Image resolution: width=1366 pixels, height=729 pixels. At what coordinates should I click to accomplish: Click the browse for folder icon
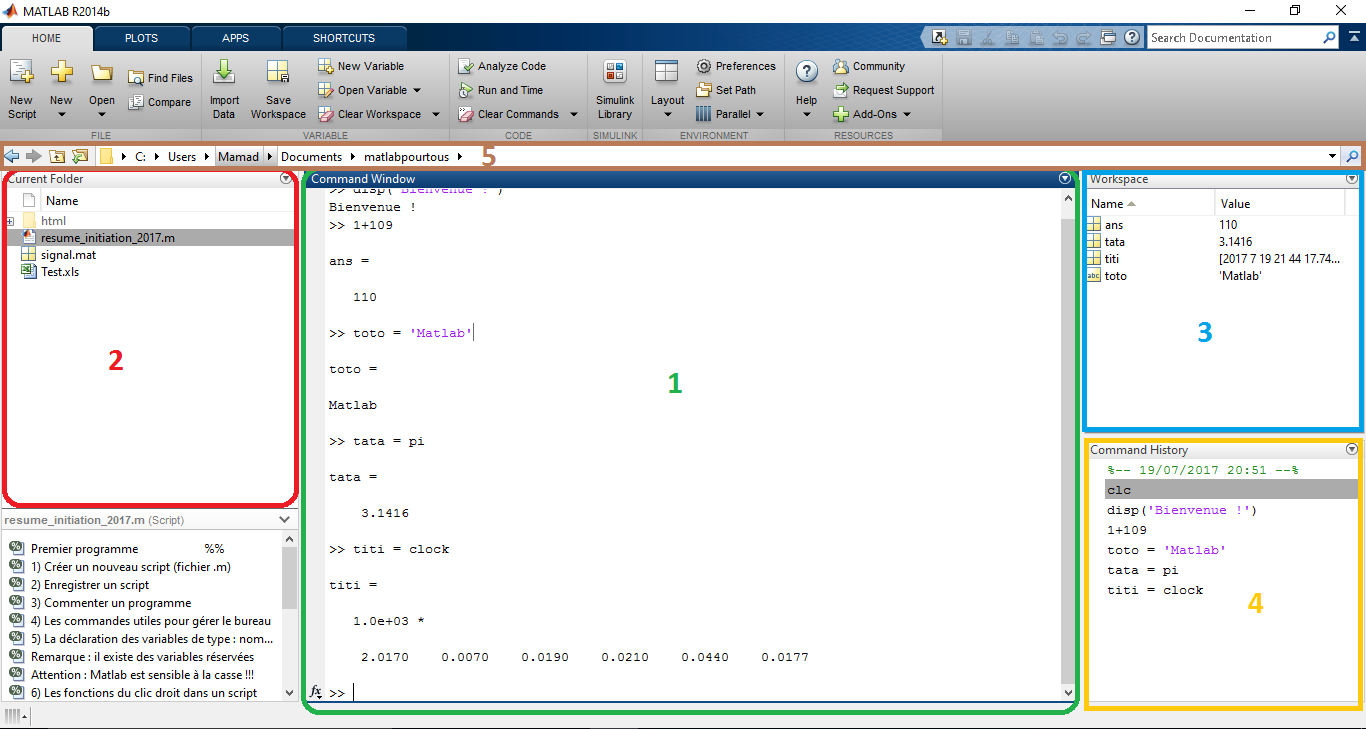(79, 156)
